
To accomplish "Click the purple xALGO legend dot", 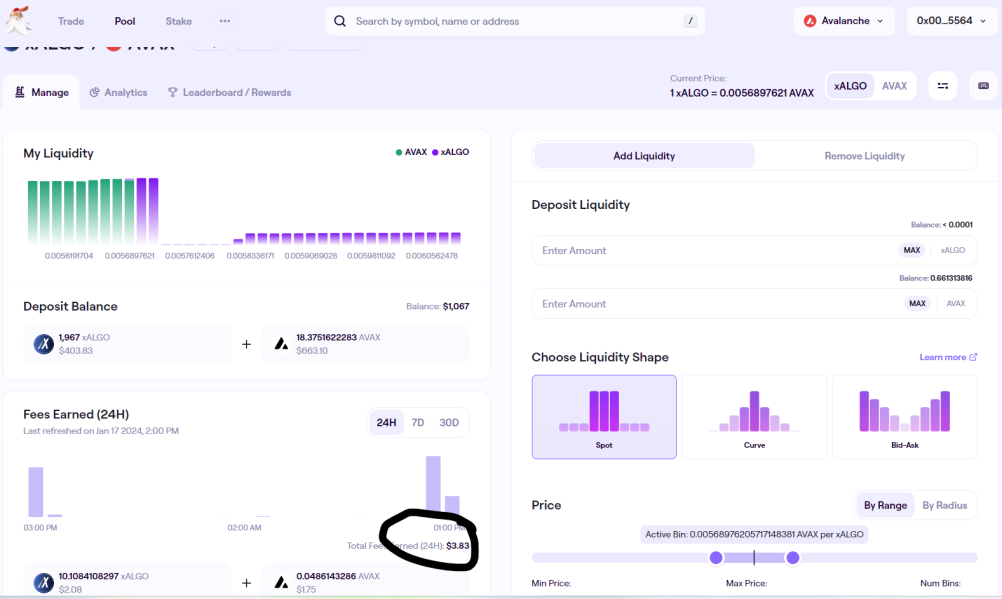I will click(435, 152).
